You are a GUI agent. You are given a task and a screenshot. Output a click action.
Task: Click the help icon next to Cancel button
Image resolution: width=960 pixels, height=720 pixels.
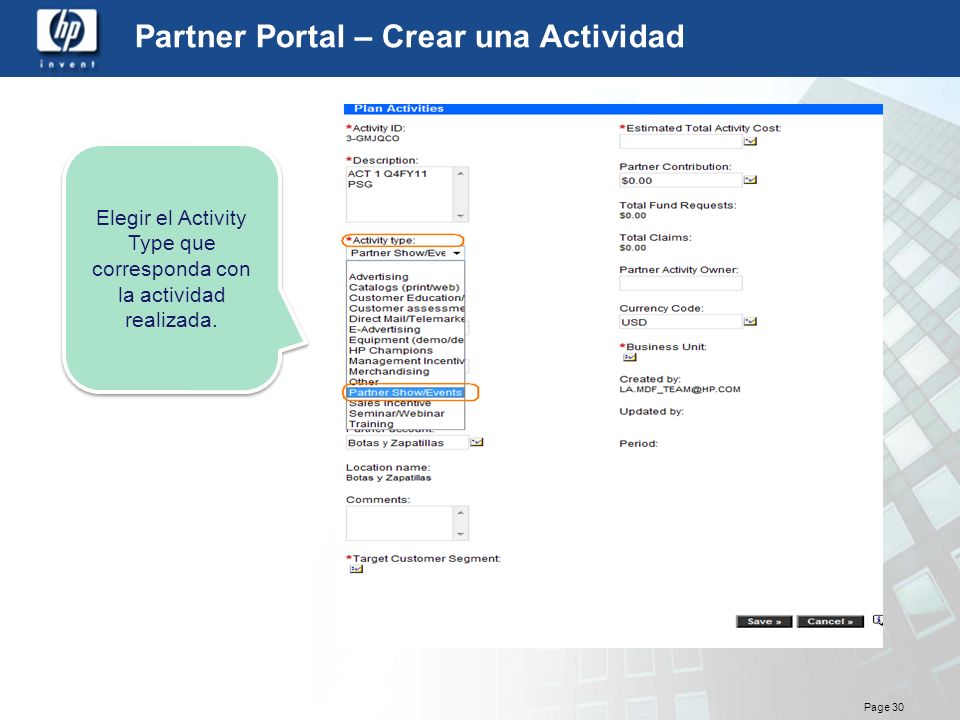point(878,620)
